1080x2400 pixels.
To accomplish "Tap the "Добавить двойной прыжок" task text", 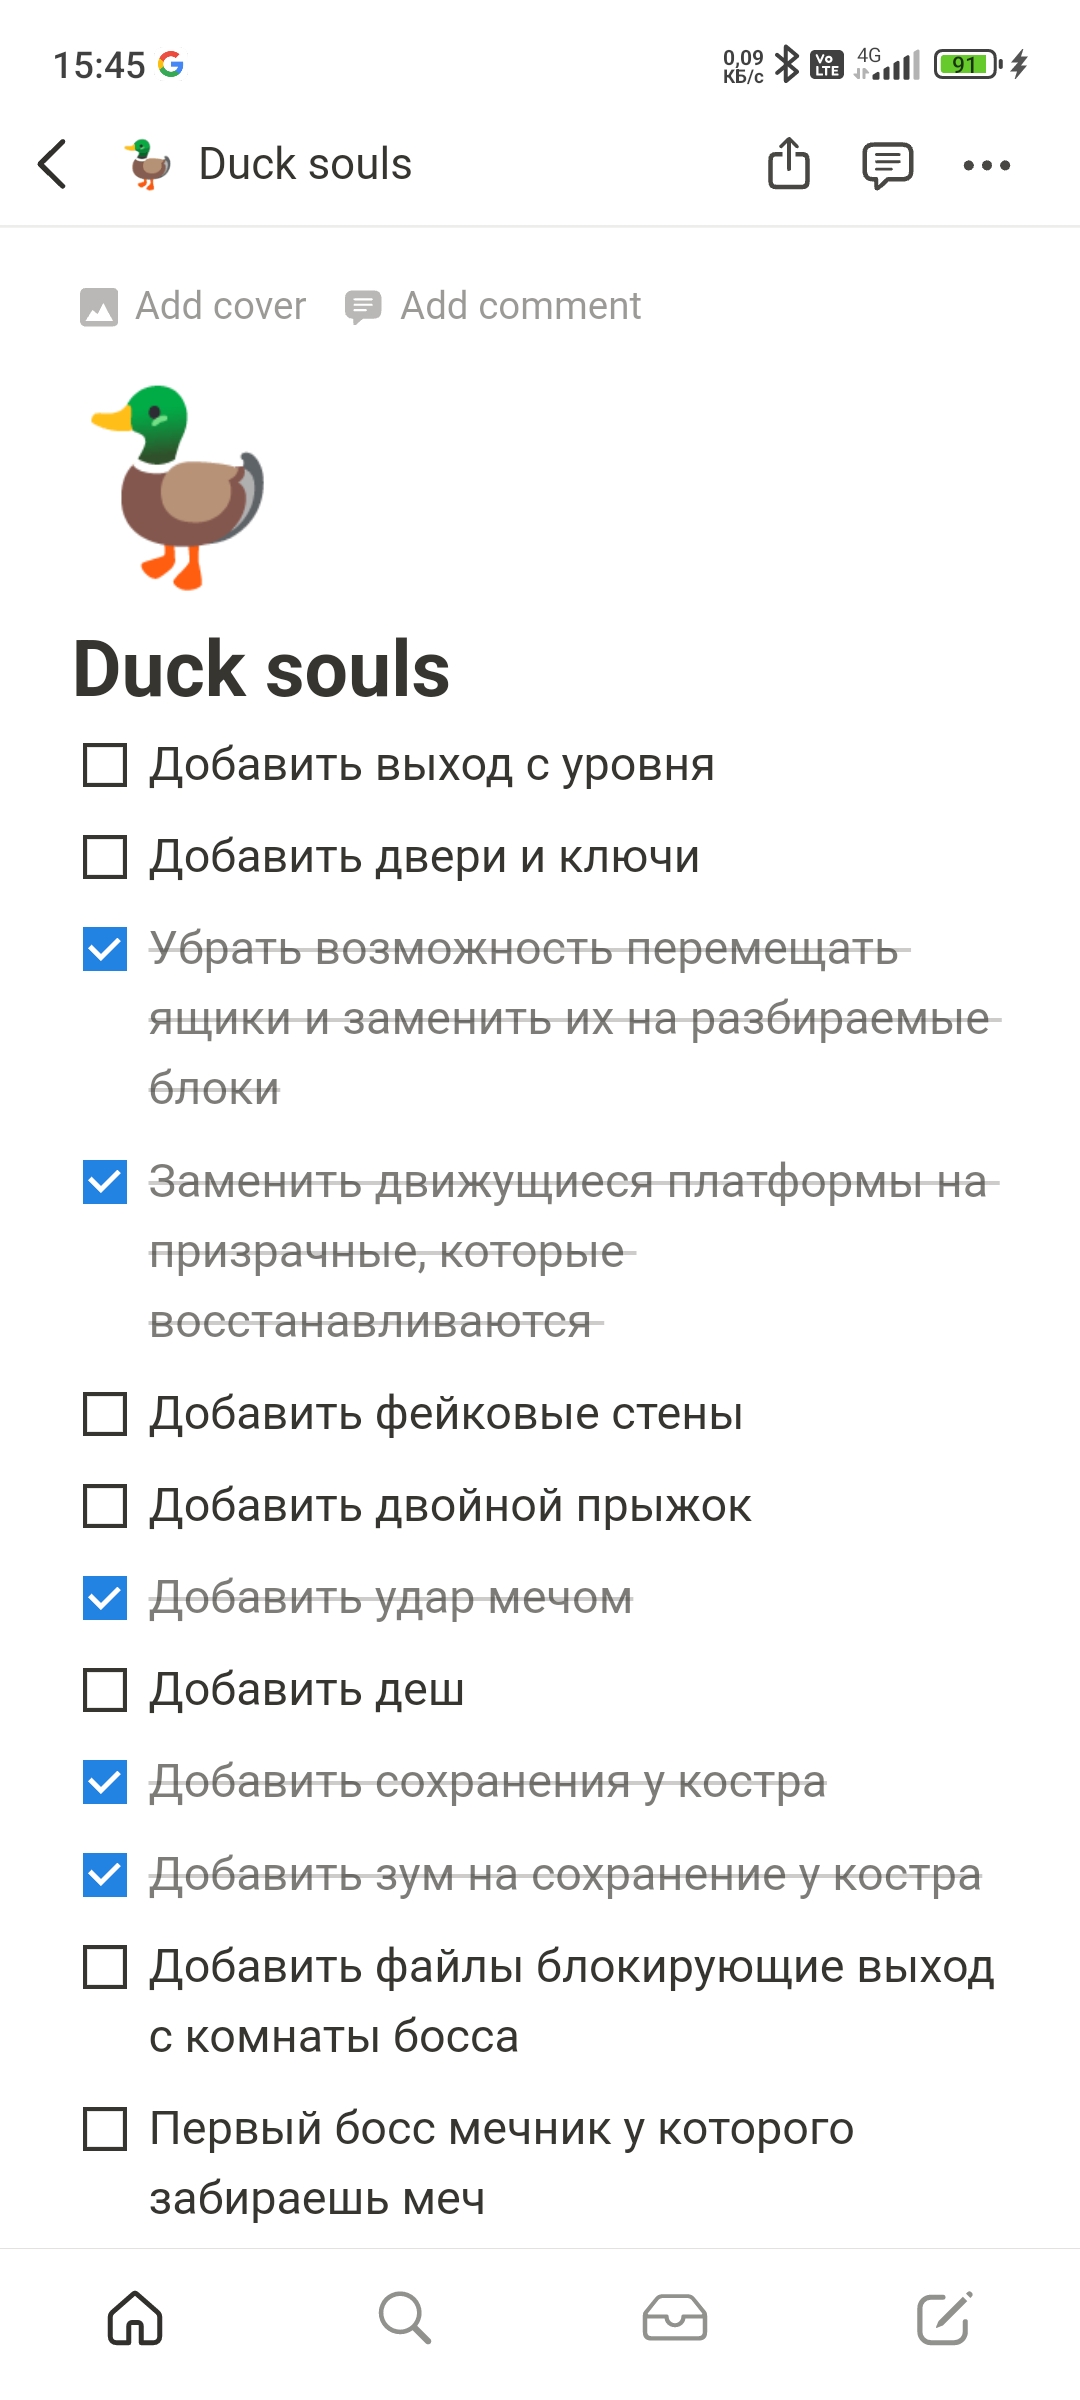I will tap(450, 1506).
